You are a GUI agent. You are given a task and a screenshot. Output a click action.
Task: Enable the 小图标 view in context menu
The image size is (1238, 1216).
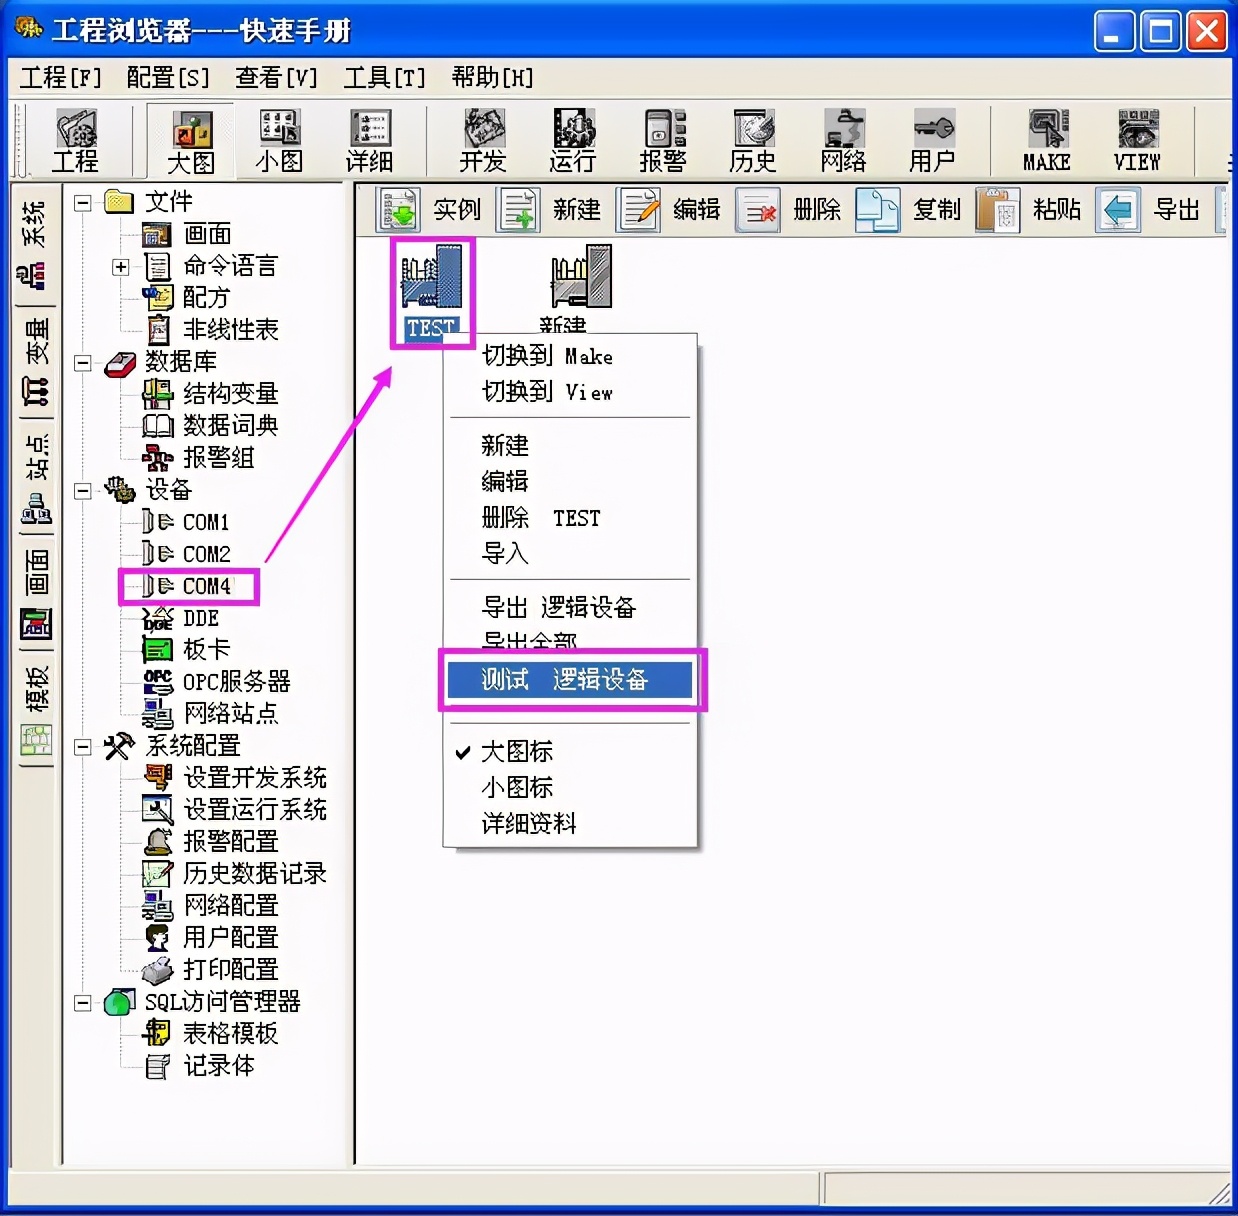[x=517, y=787]
